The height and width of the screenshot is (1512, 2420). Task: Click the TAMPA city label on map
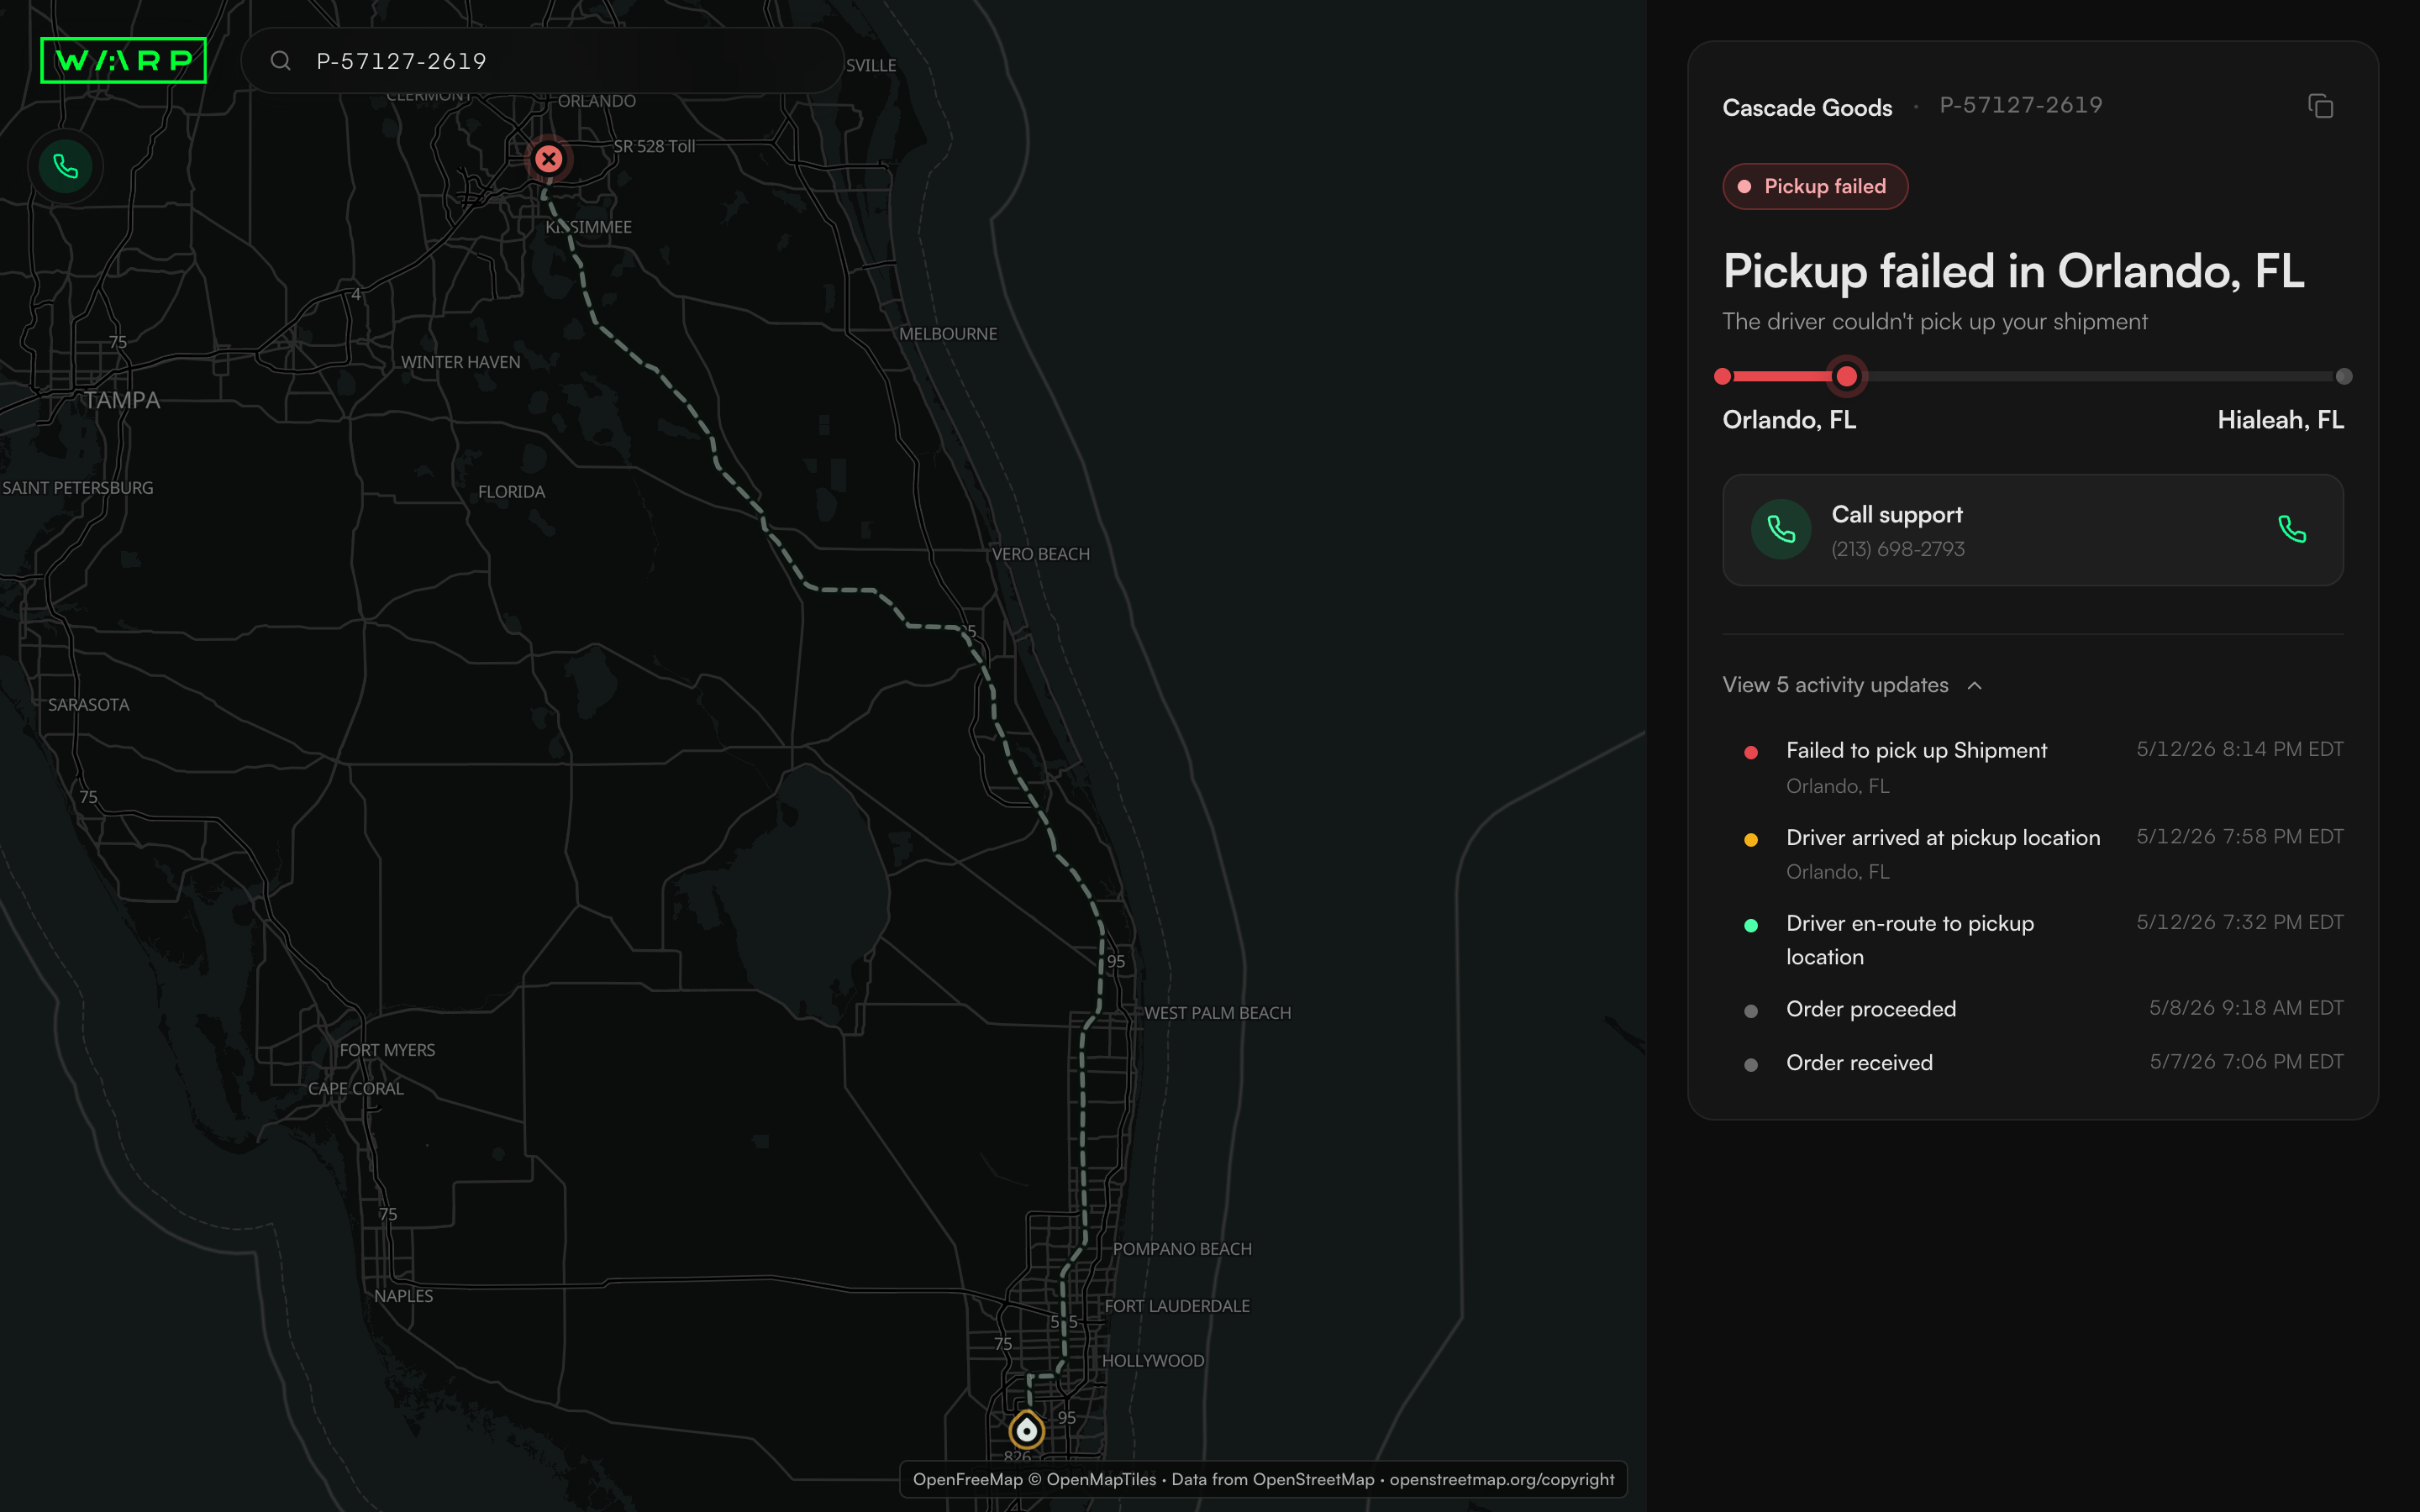(122, 400)
